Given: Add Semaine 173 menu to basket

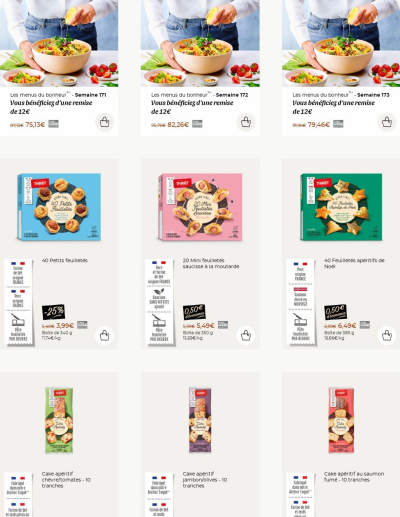Looking at the screenshot, I should point(387,122).
